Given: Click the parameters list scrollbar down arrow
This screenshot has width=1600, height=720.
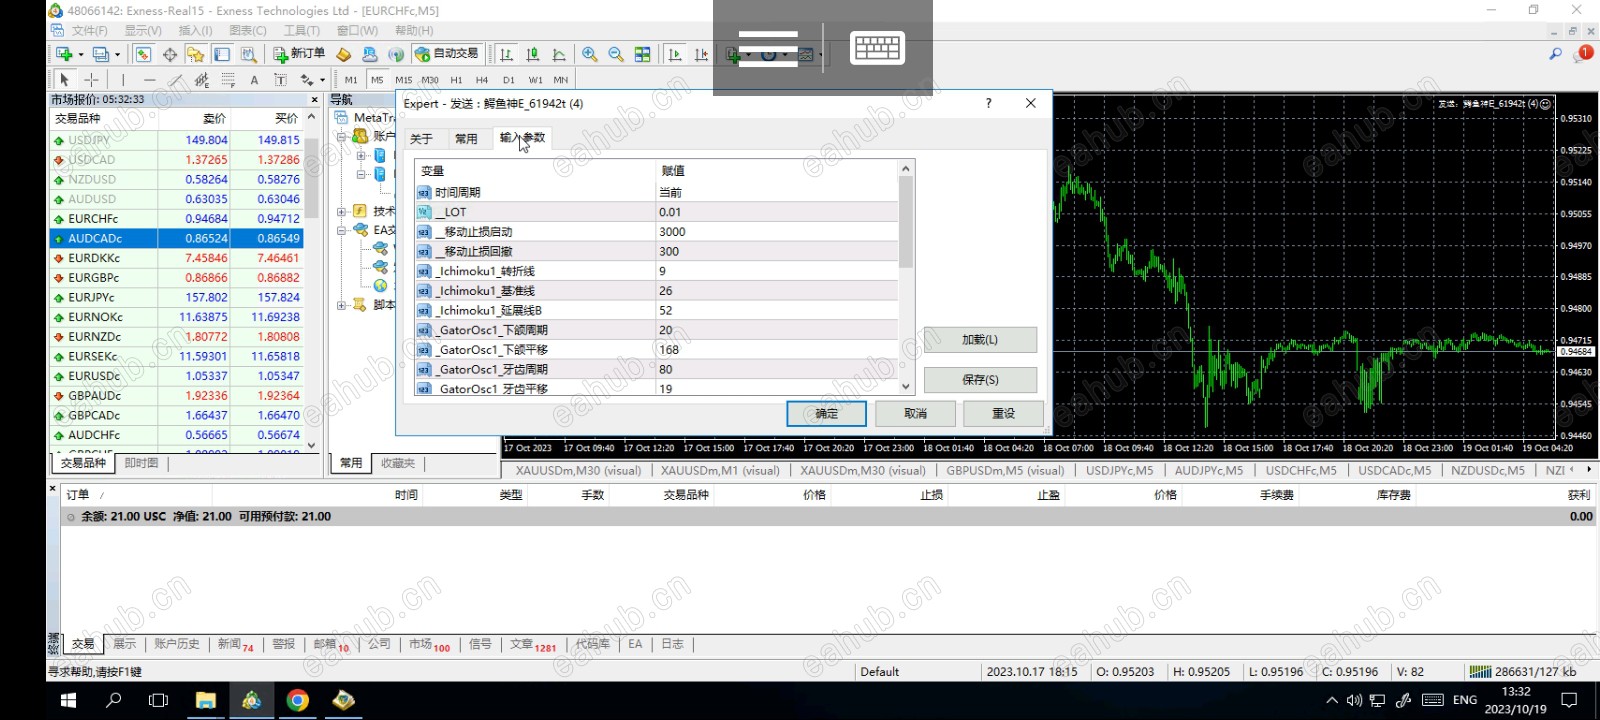Looking at the screenshot, I should tap(906, 387).
